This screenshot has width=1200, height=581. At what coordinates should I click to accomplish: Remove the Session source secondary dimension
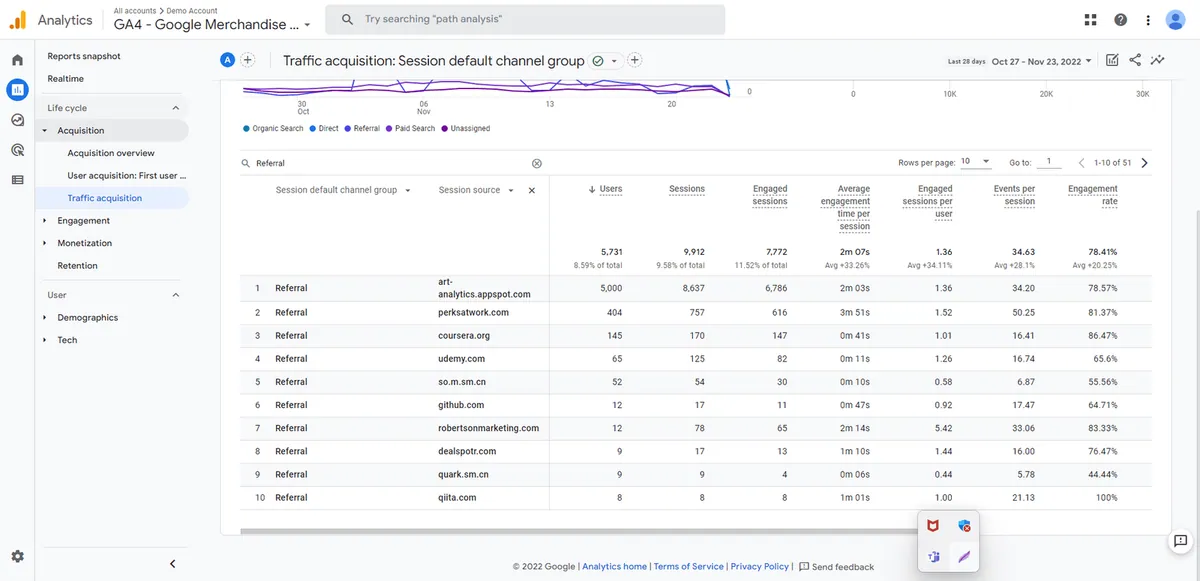coord(532,190)
